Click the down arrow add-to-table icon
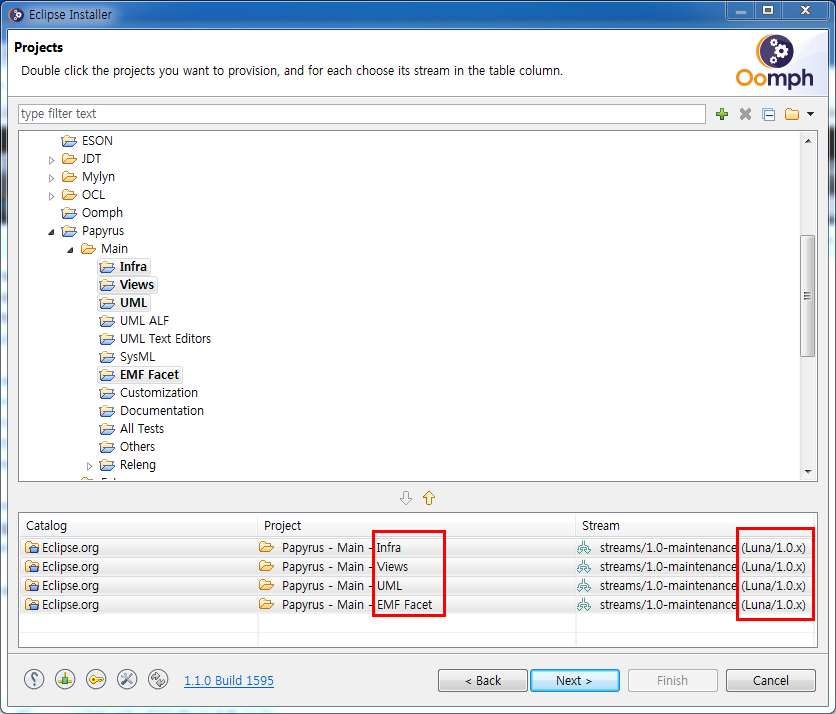This screenshot has width=836, height=714. [406, 498]
